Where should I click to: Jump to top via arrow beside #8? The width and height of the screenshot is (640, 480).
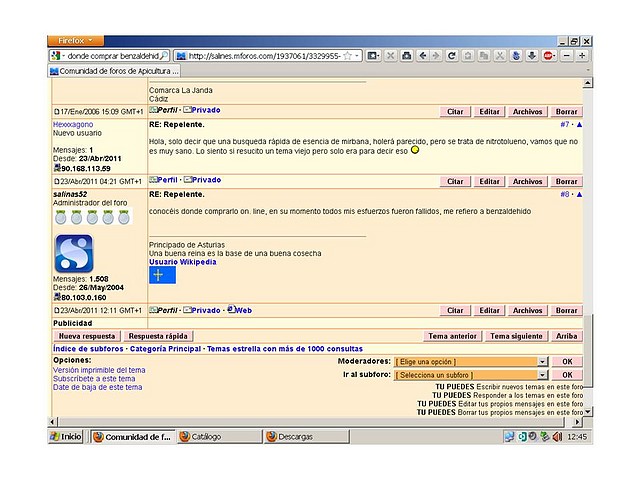pyautogui.click(x=579, y=194)
